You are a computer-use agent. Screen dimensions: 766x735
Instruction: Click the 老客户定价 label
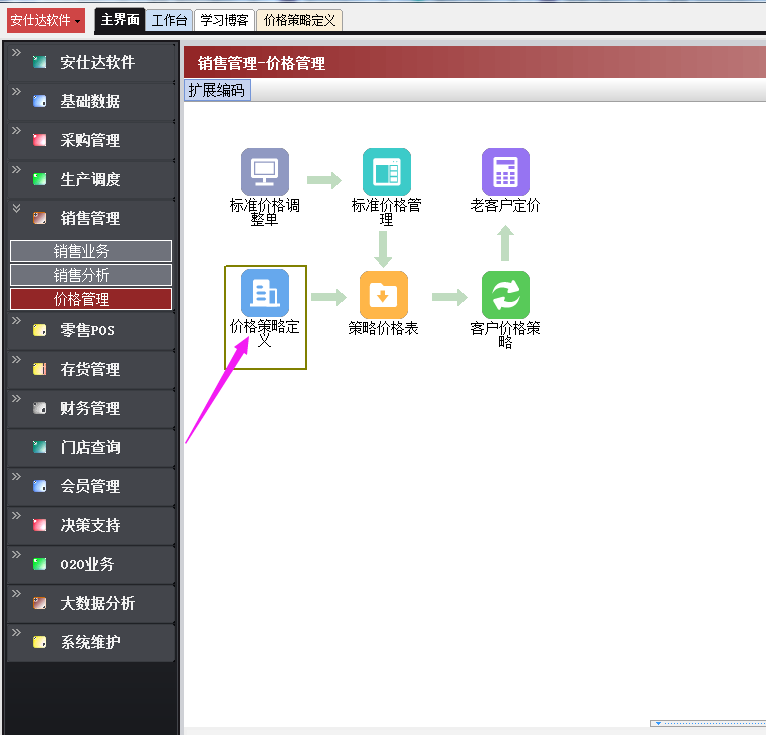pyautogui.click(x=506, y=205)
